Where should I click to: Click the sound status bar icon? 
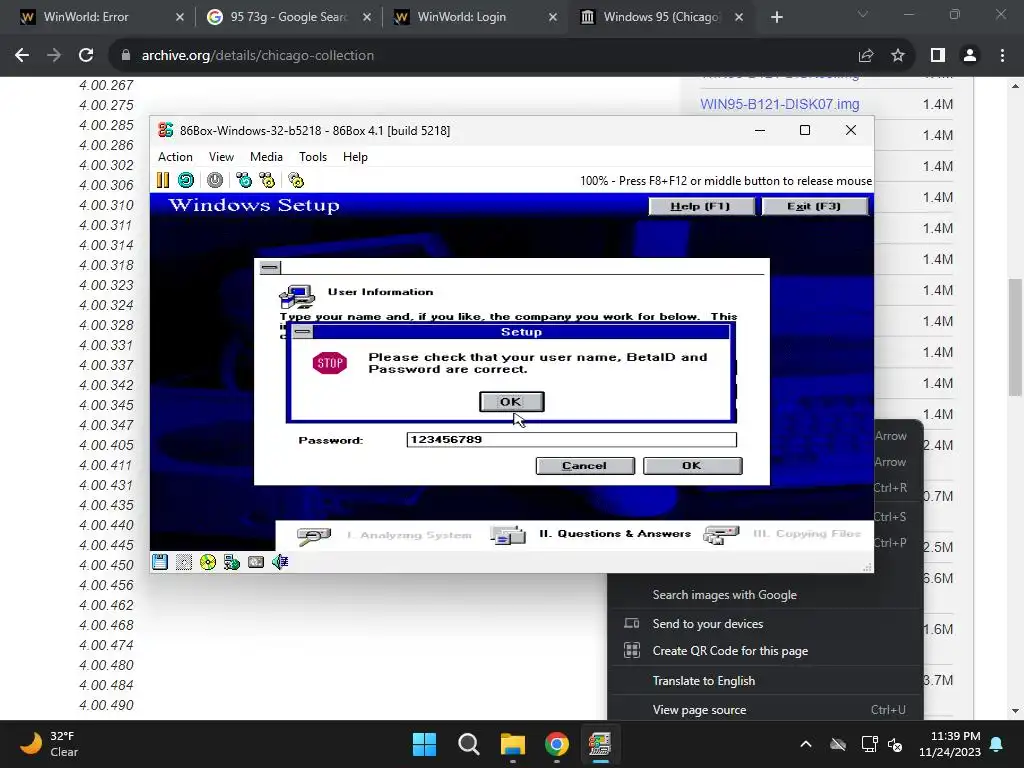[x=280, y=562]
